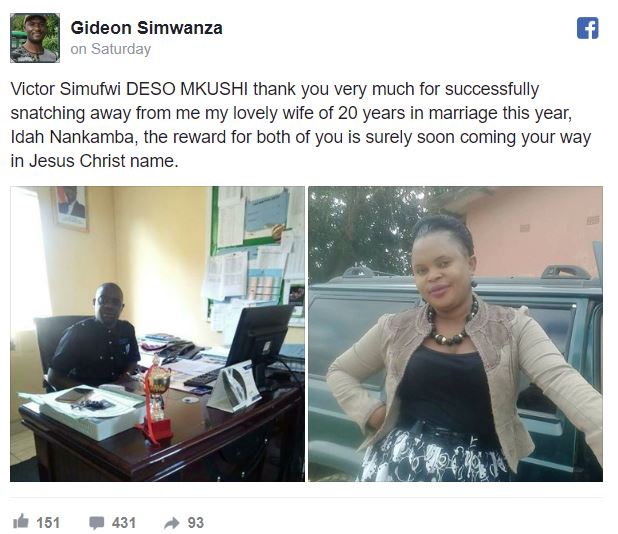
Task: Open the Gideon Simwanza name link
Action: (x=147, y=28)
